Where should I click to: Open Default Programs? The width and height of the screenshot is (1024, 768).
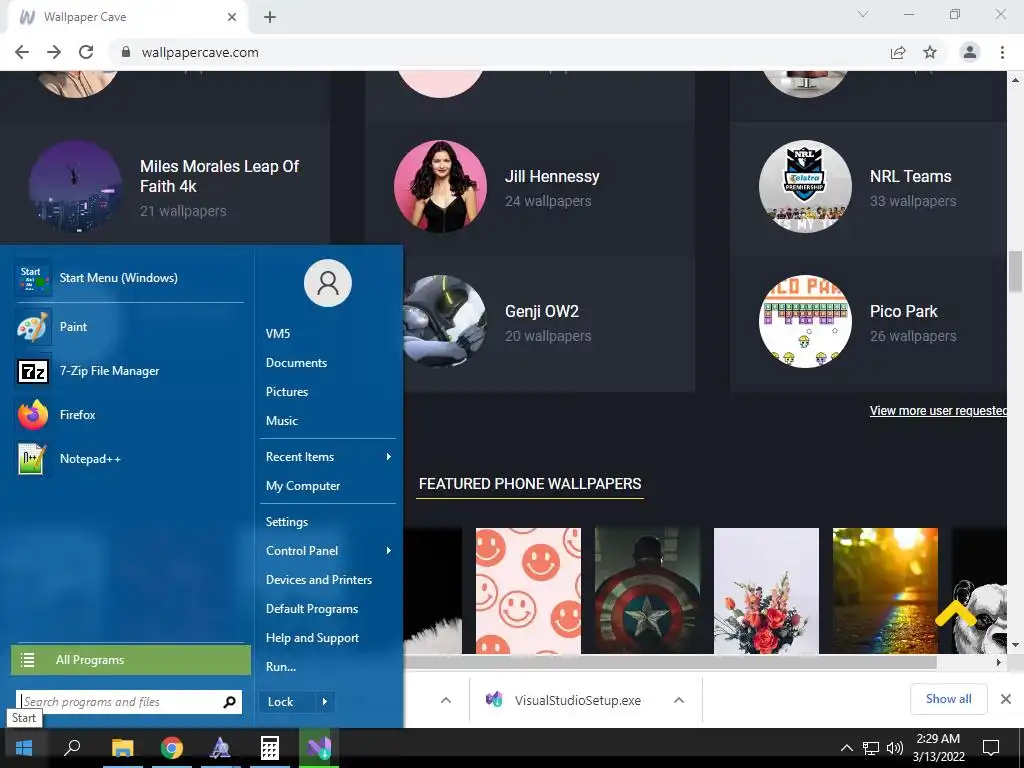[312, 609]
